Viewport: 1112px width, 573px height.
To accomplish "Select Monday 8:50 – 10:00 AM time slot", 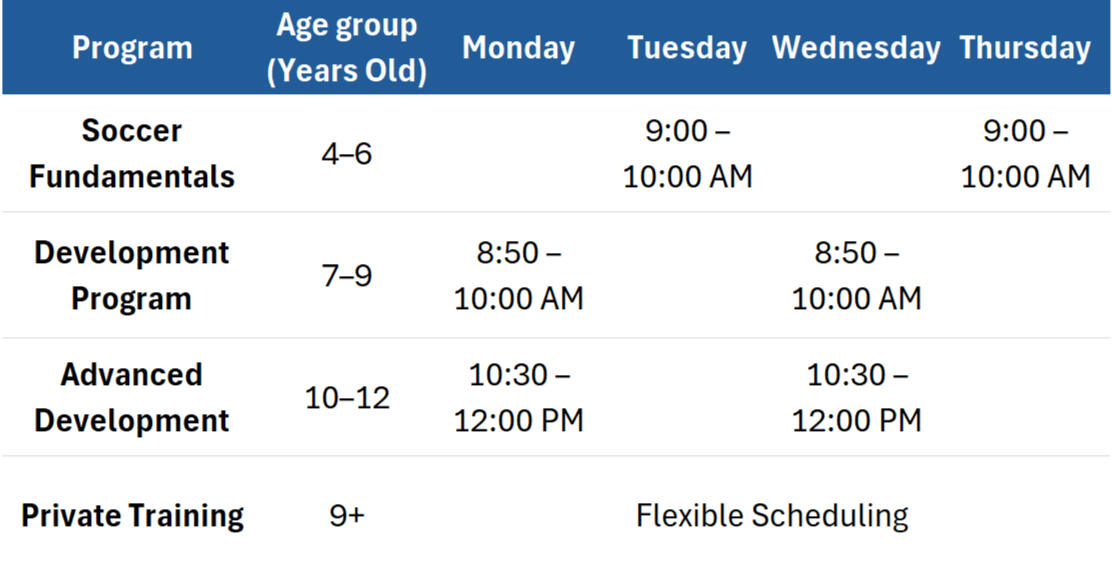I will 518,275.
